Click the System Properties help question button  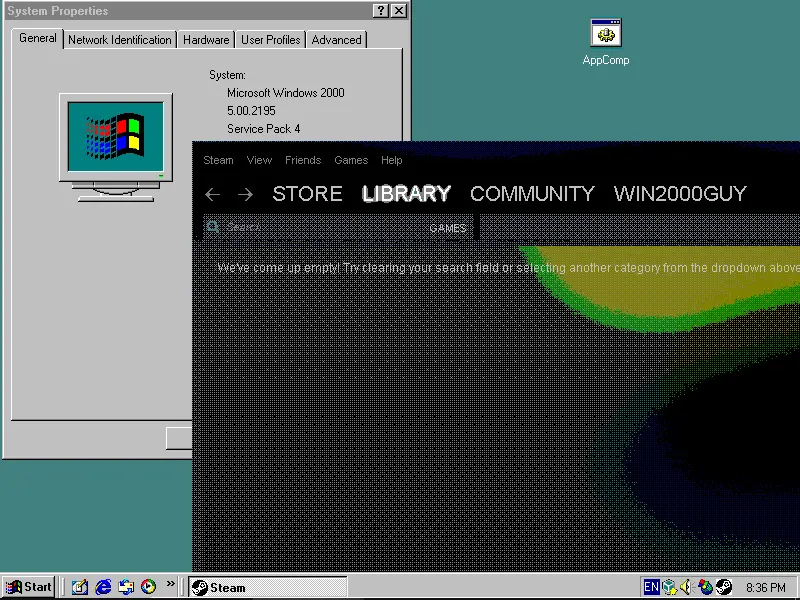click(381, 11)
